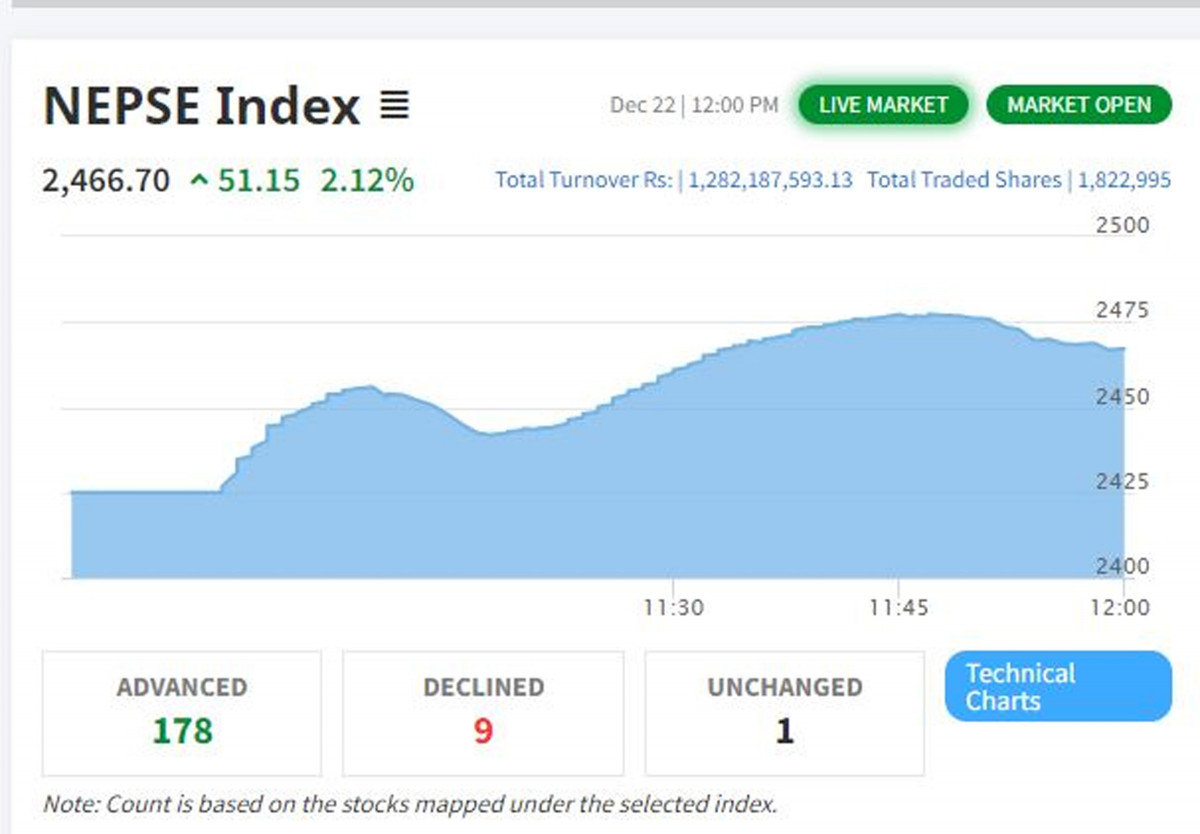Open the index list menu beside NEPSE Index
The height and width of the screenshot is (834, 1200).
tap(395, 105)
